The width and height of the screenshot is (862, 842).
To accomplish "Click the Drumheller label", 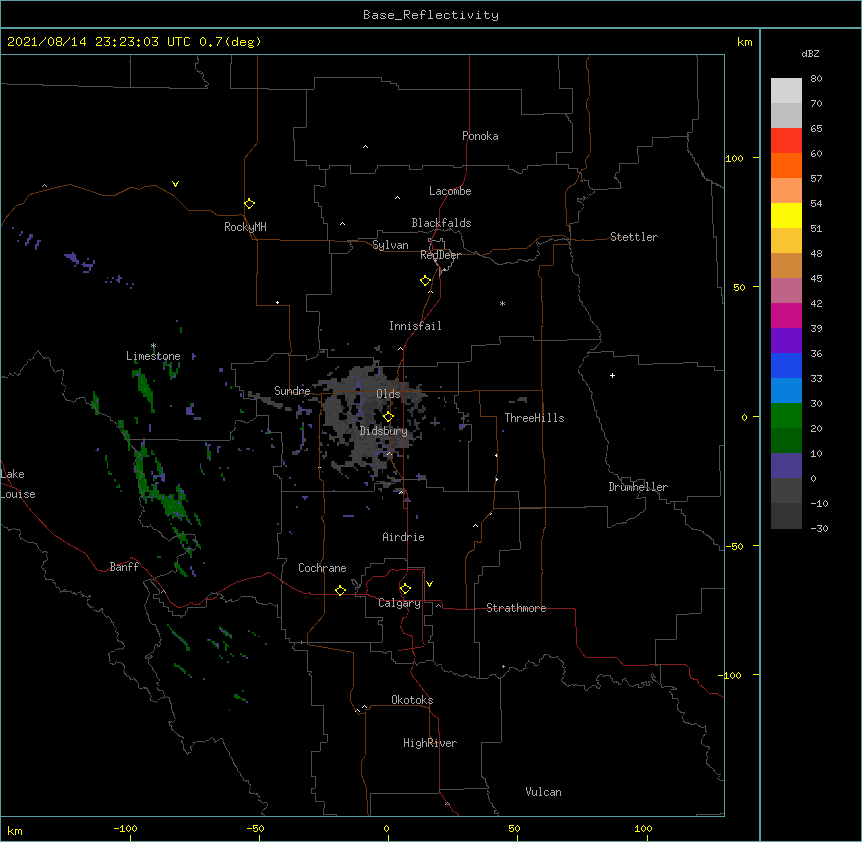I will 638,487.
